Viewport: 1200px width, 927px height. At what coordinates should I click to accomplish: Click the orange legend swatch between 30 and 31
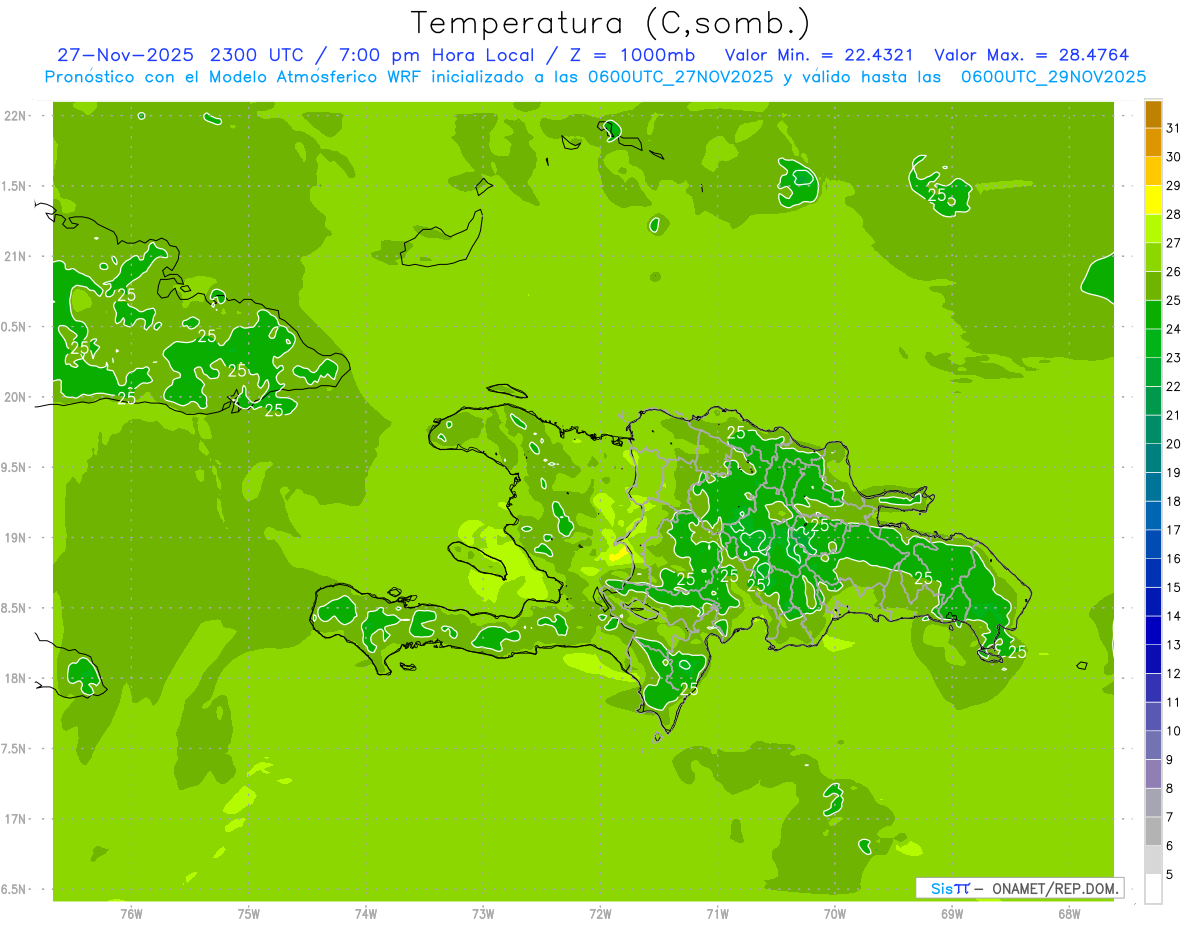[1153, 143]
